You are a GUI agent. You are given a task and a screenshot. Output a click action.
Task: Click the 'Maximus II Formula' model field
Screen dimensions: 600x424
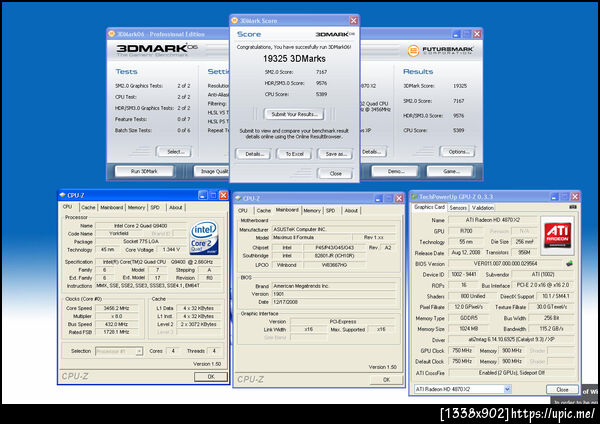[311, 237]
